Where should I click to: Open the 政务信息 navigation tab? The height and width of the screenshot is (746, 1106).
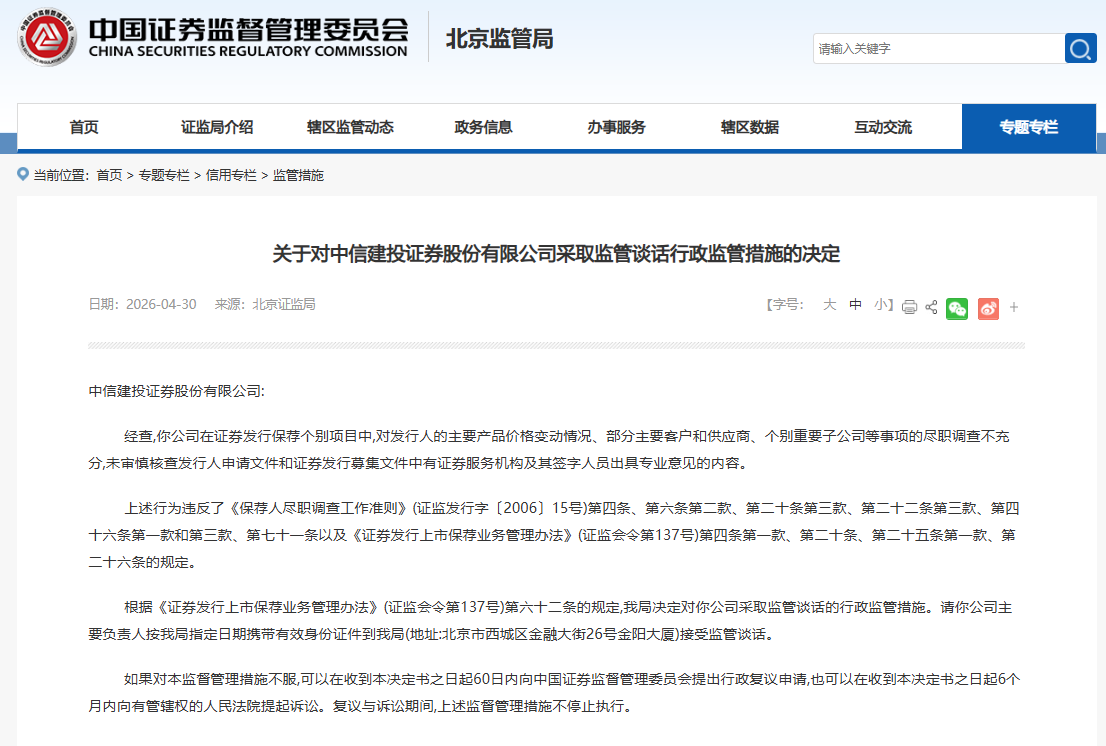pyautogui.click(x=483, y=127)
